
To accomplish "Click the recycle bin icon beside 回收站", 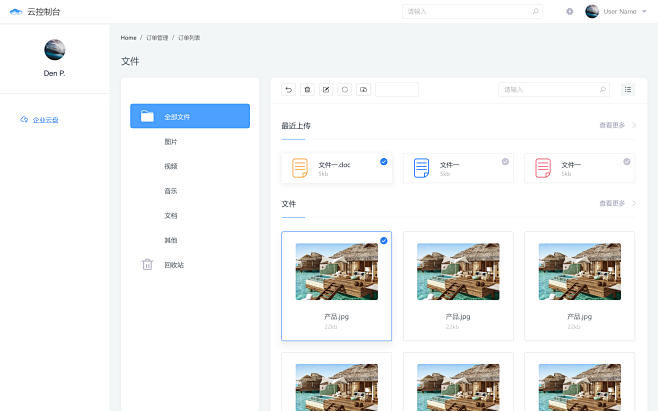I will (x=147, y=264).
